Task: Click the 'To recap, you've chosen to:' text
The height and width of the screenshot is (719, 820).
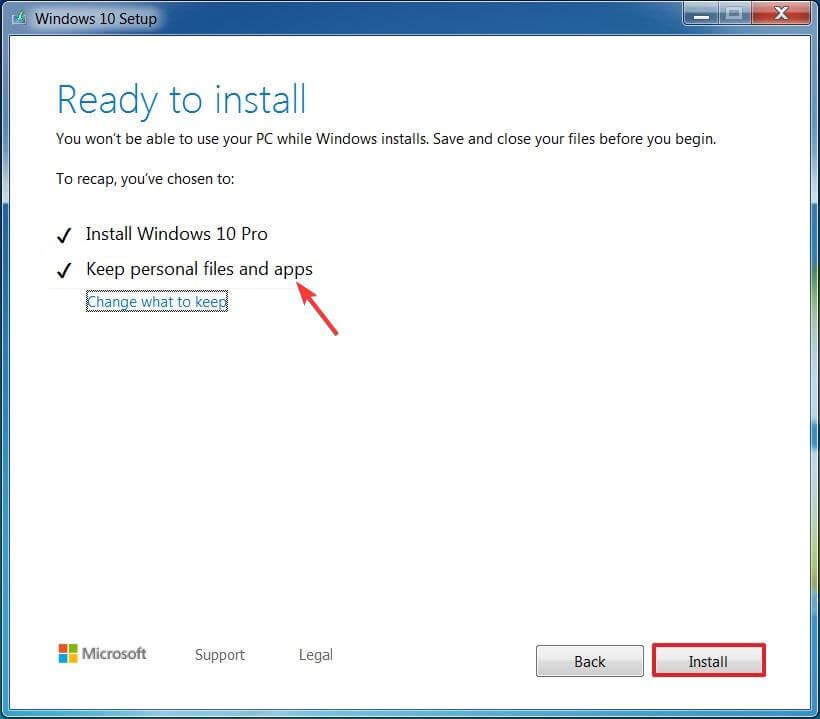Action: (145, 179)
